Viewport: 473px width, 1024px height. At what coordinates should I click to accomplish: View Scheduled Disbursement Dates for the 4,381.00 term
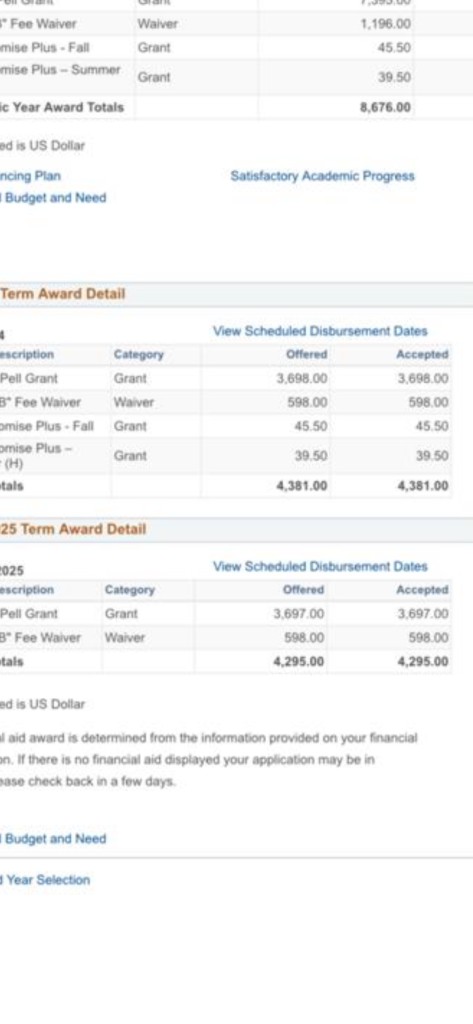[x=320, y=331]
